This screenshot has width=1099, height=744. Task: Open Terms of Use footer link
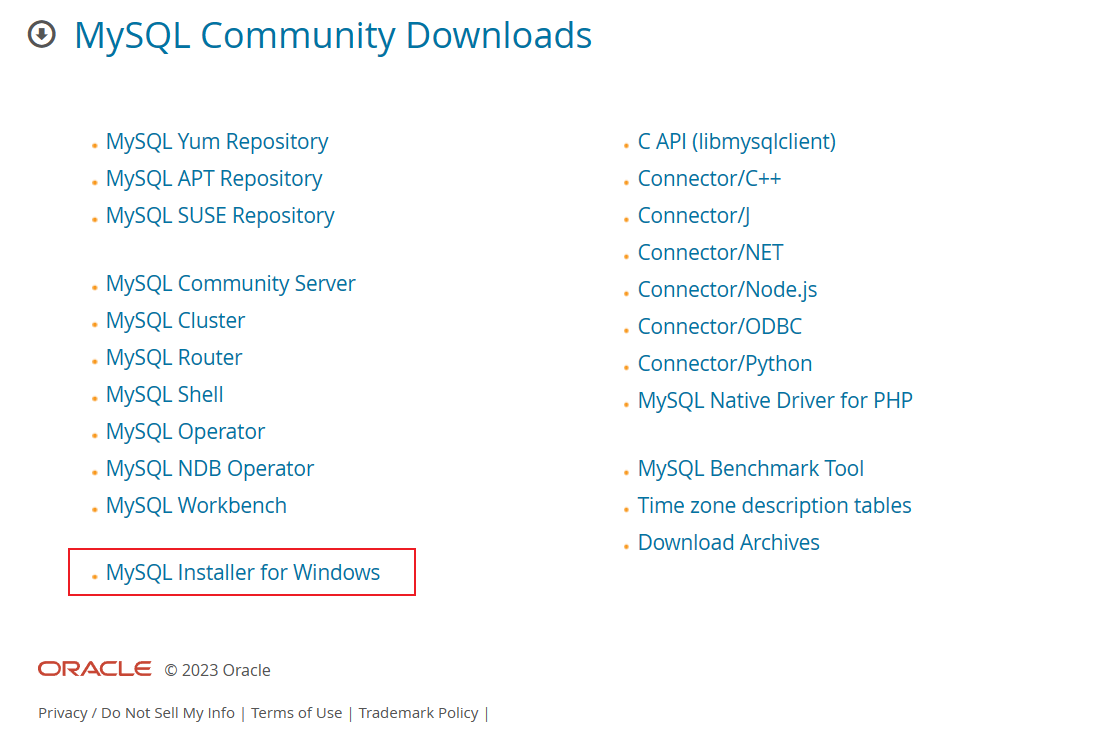[x=296, y=713]
